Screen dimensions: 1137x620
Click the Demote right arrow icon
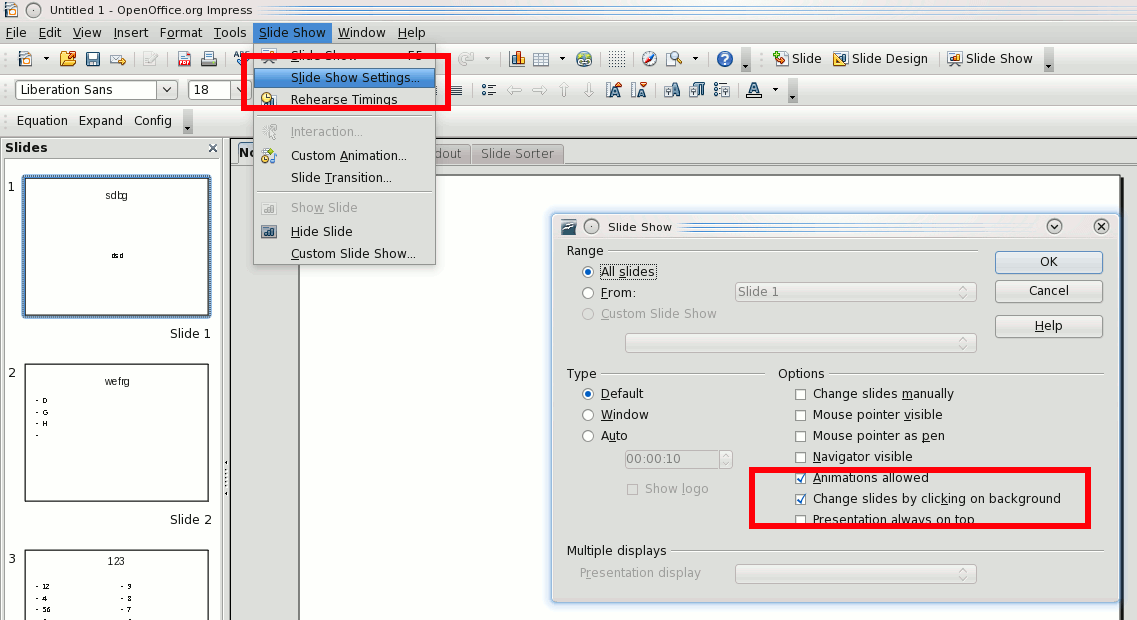[x=539, y=90]
